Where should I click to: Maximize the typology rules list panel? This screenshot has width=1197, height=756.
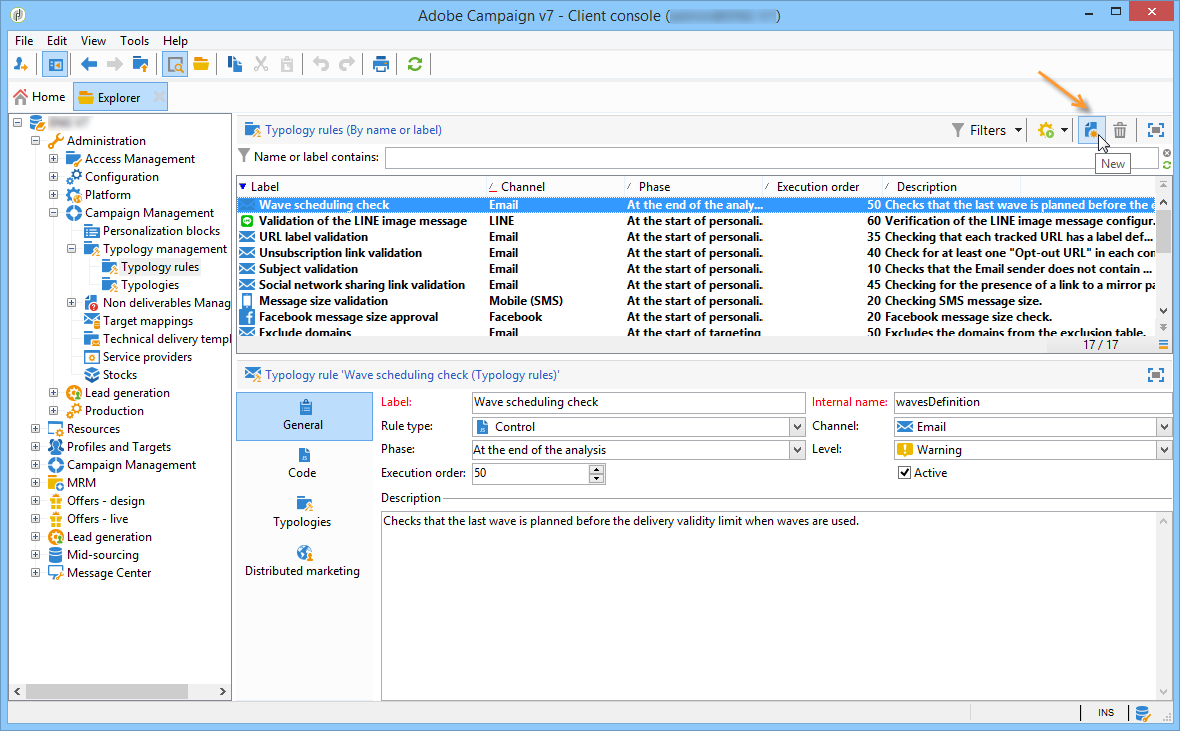tap(1156, 131)
